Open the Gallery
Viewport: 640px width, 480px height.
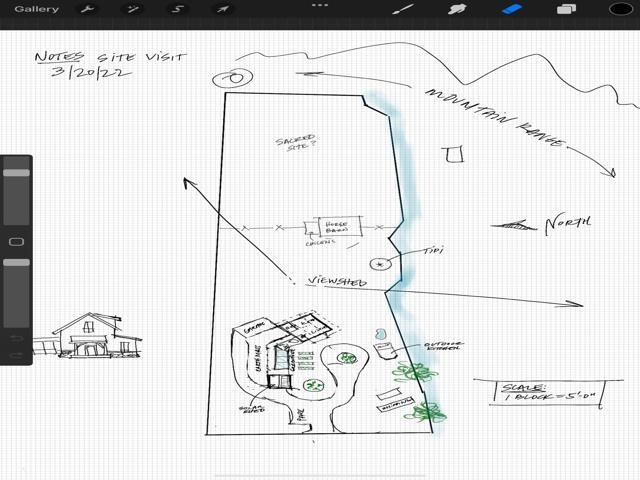pos(36,9)
